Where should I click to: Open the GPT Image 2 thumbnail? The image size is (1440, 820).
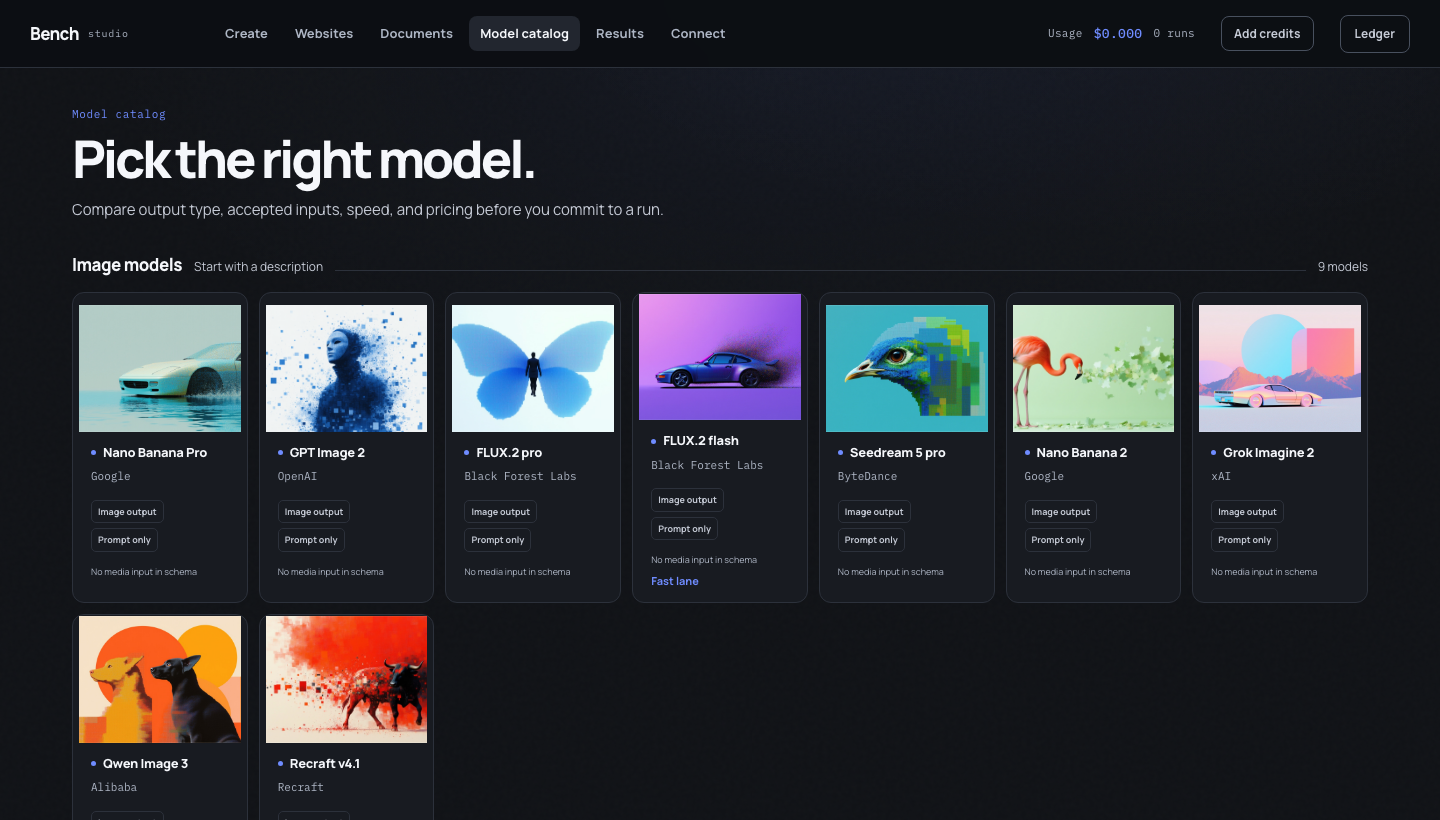click(x=346, y=369)
